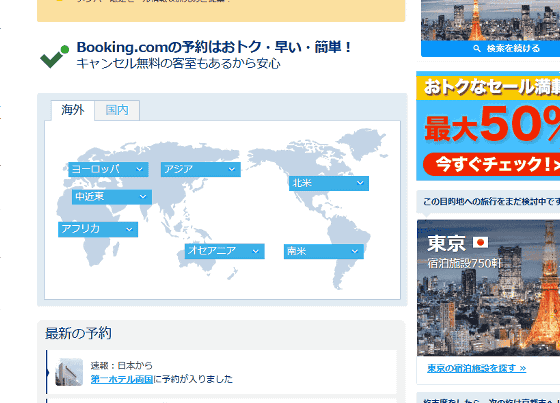Click the 最新の予約 heading
560x403 pixels.
click(78, 333)
